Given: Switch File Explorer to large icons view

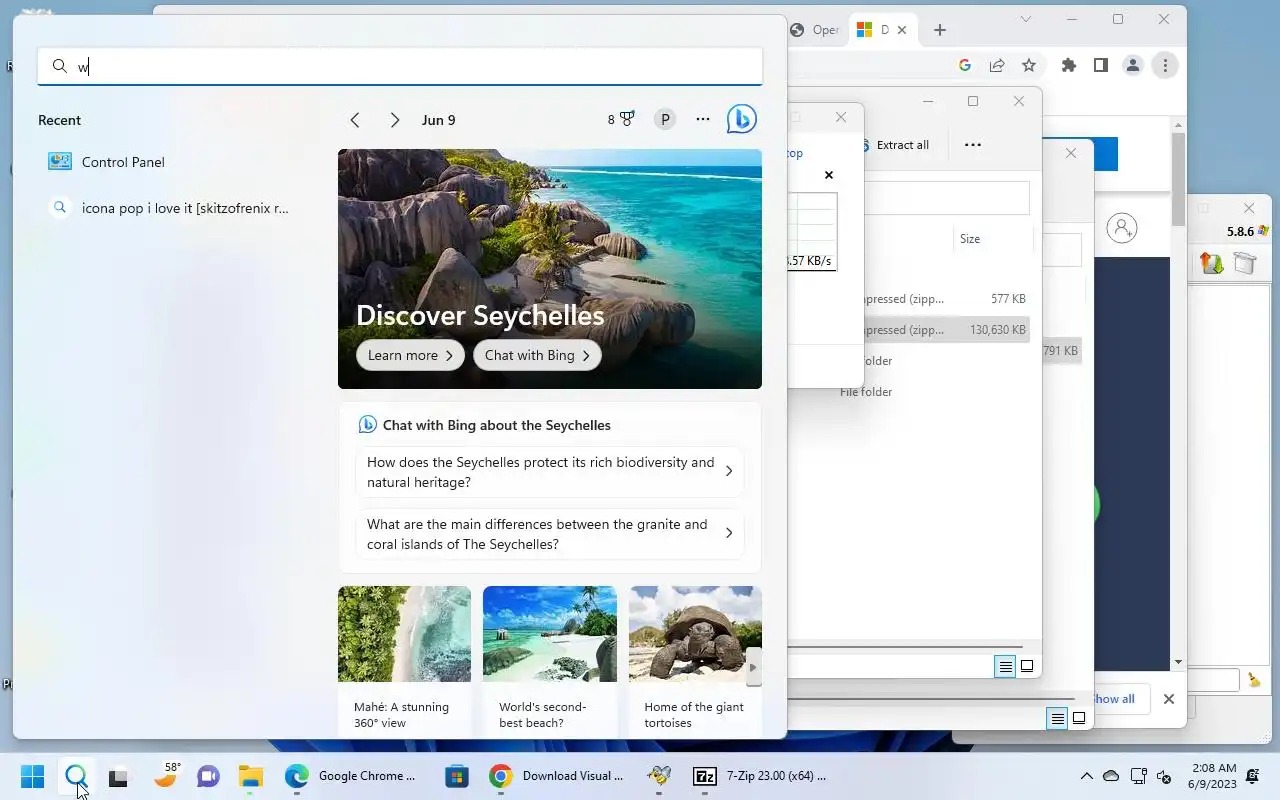Looking at the screenshot, I should point(1027,666).
